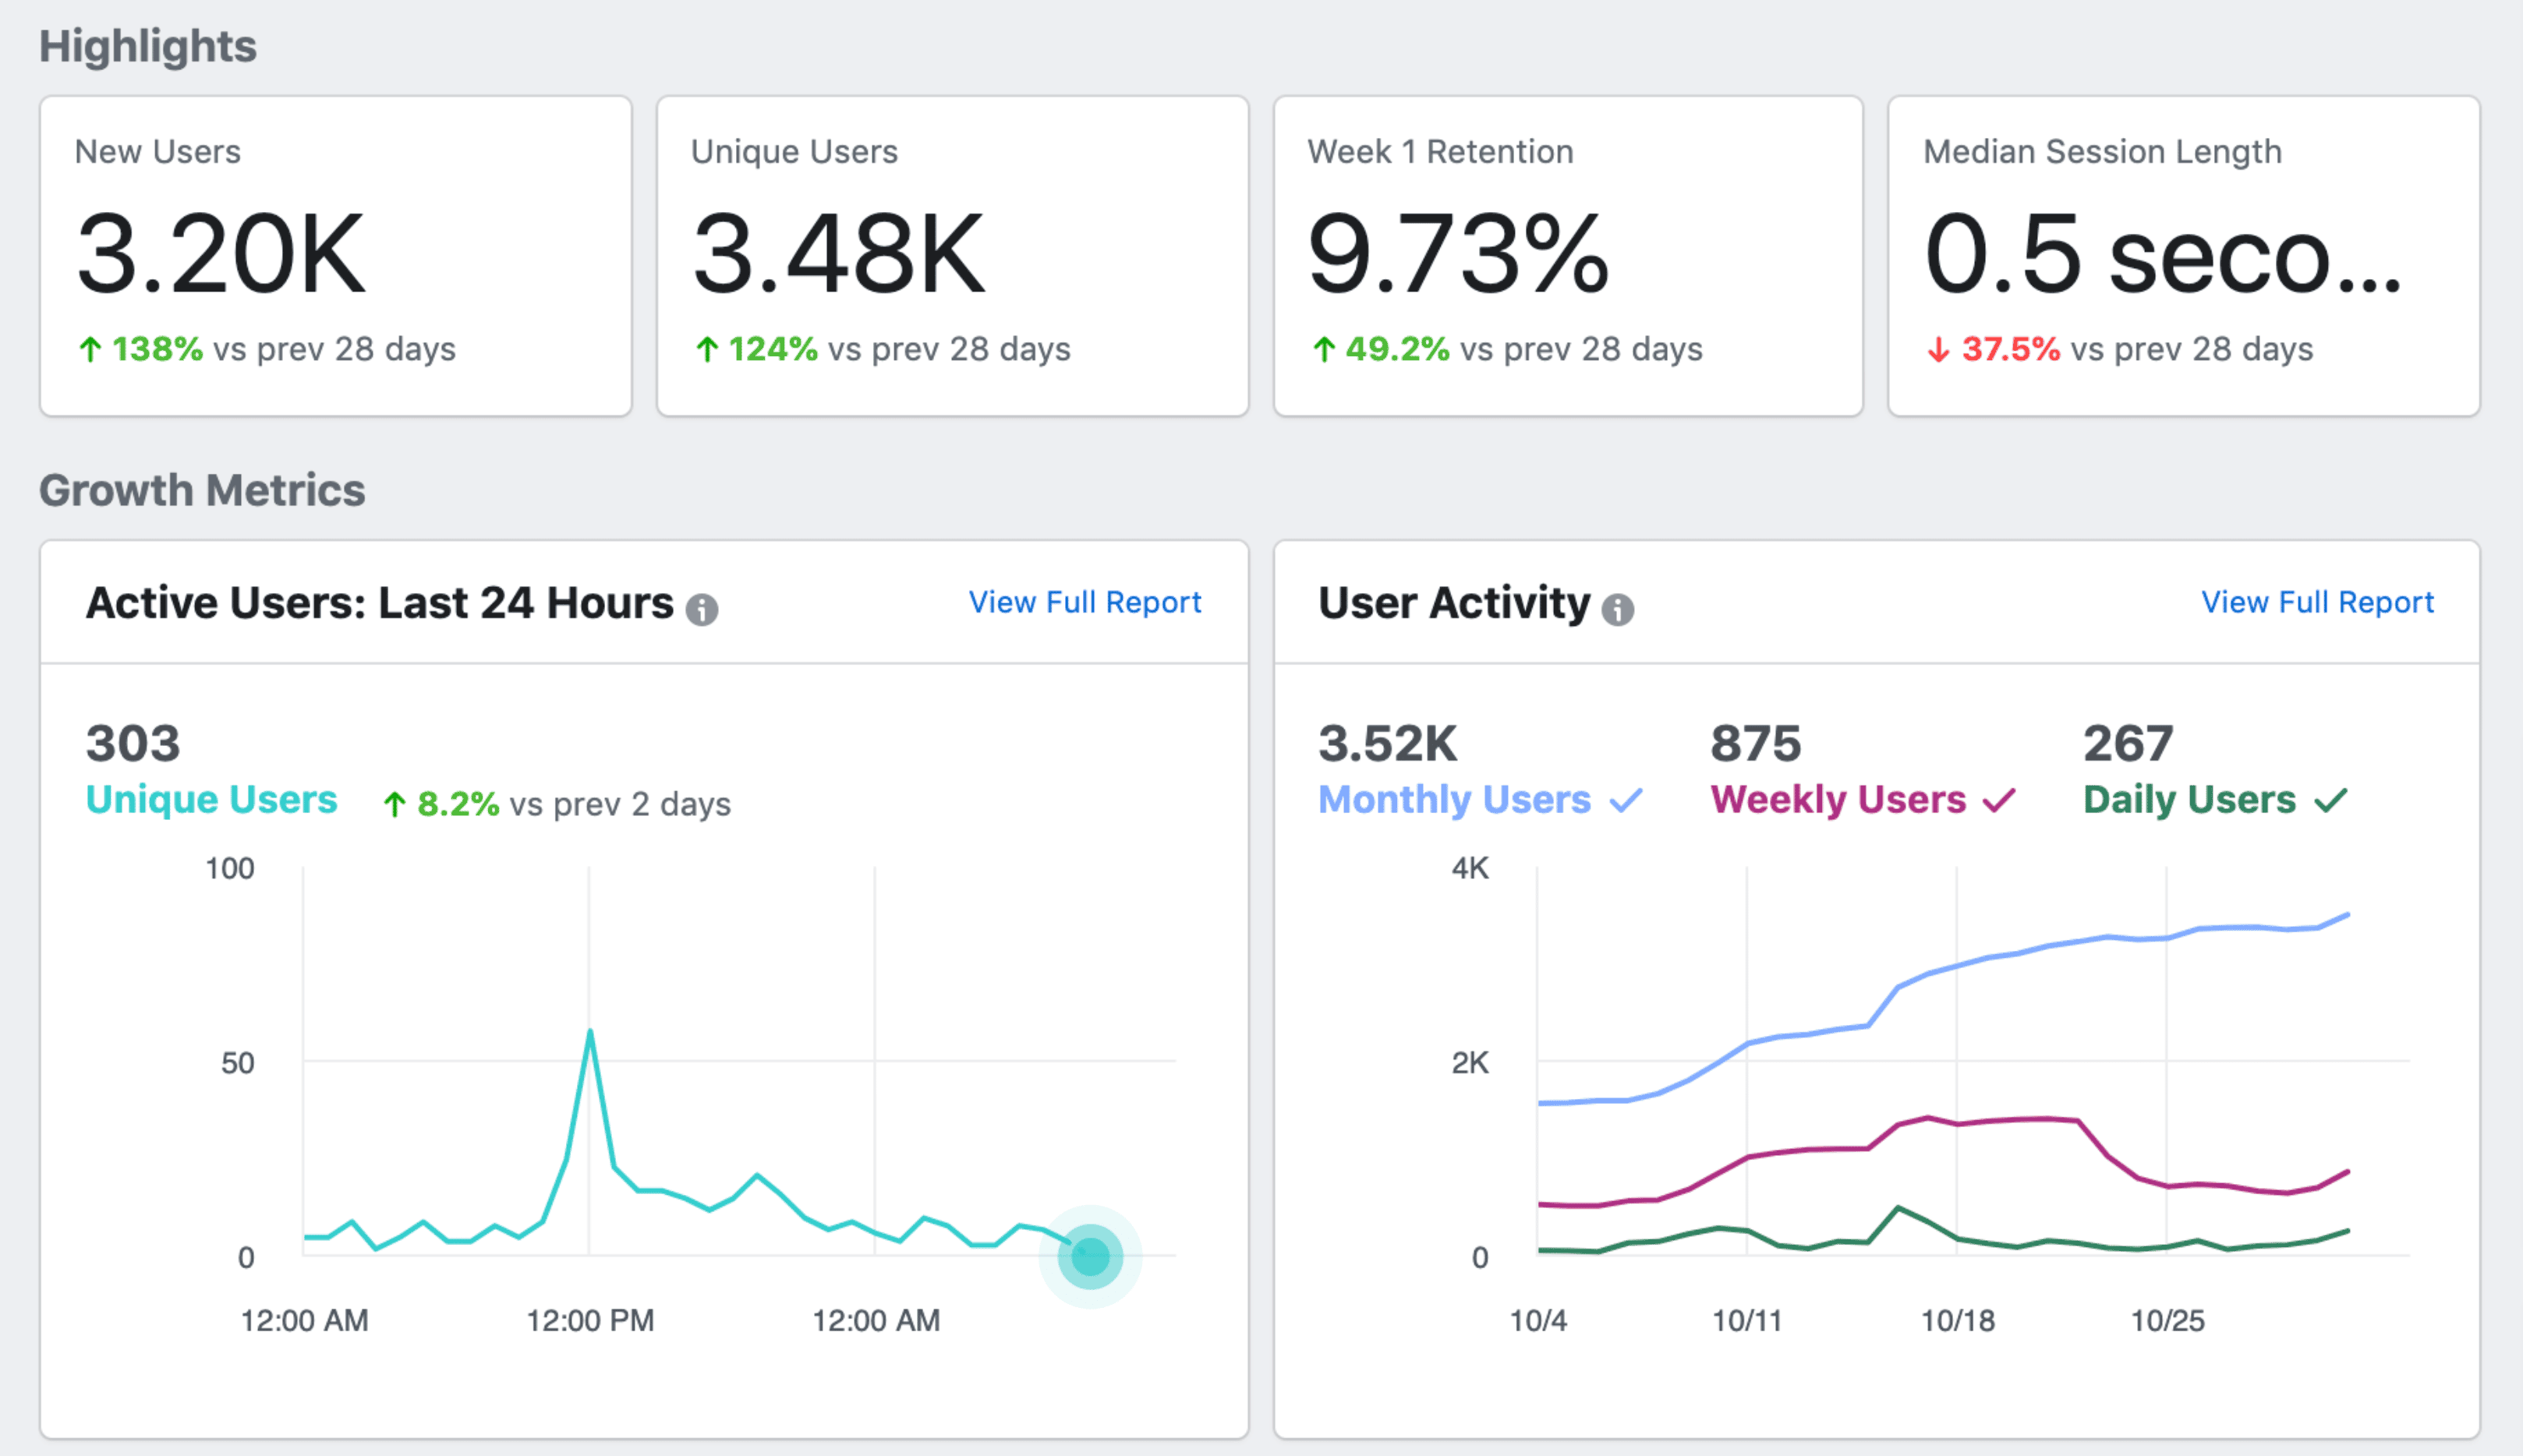Select the Unique Users 3.48K highlight card

[x=953, y=256]
